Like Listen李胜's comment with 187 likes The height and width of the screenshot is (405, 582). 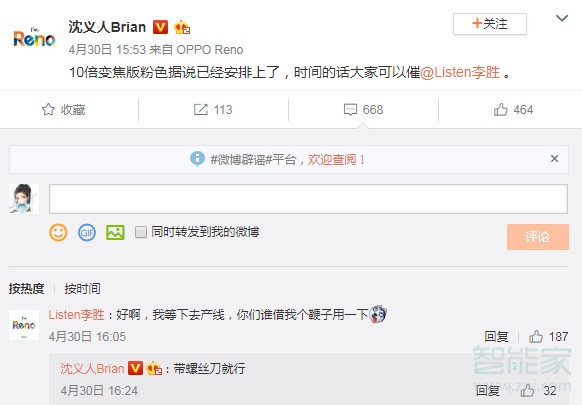click(536, 336)
